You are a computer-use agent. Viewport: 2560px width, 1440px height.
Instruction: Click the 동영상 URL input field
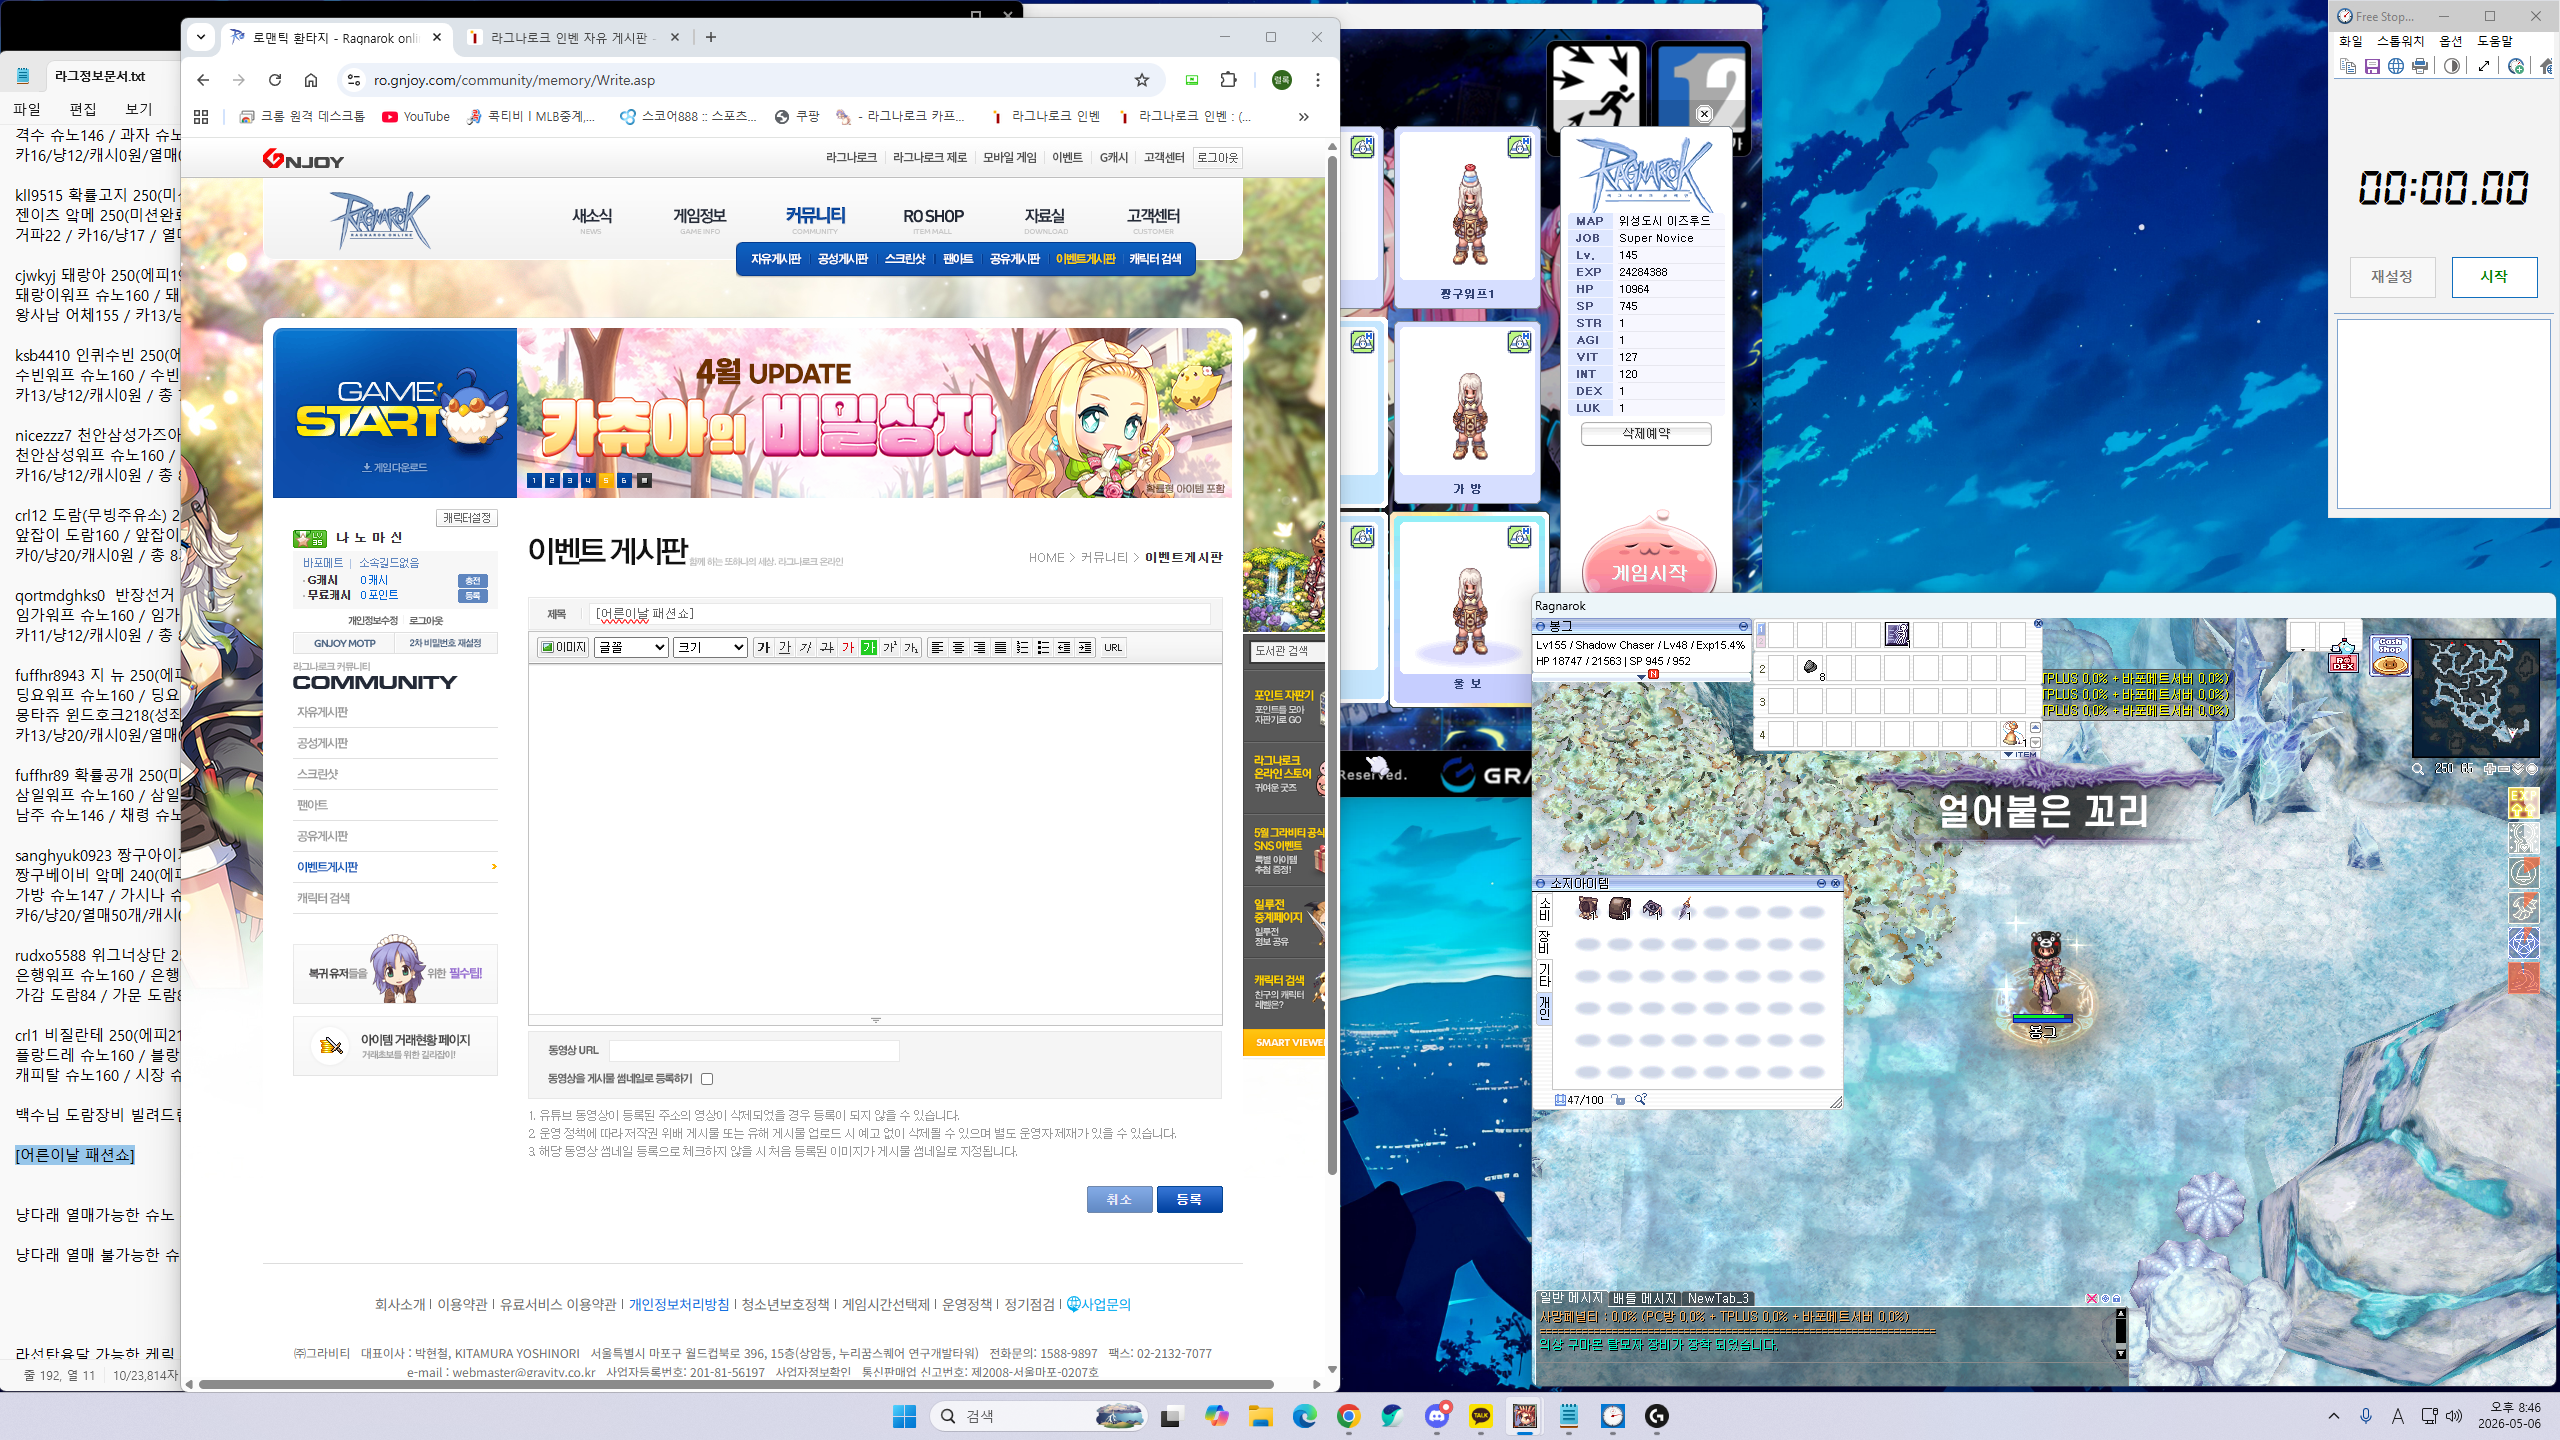754,1050
